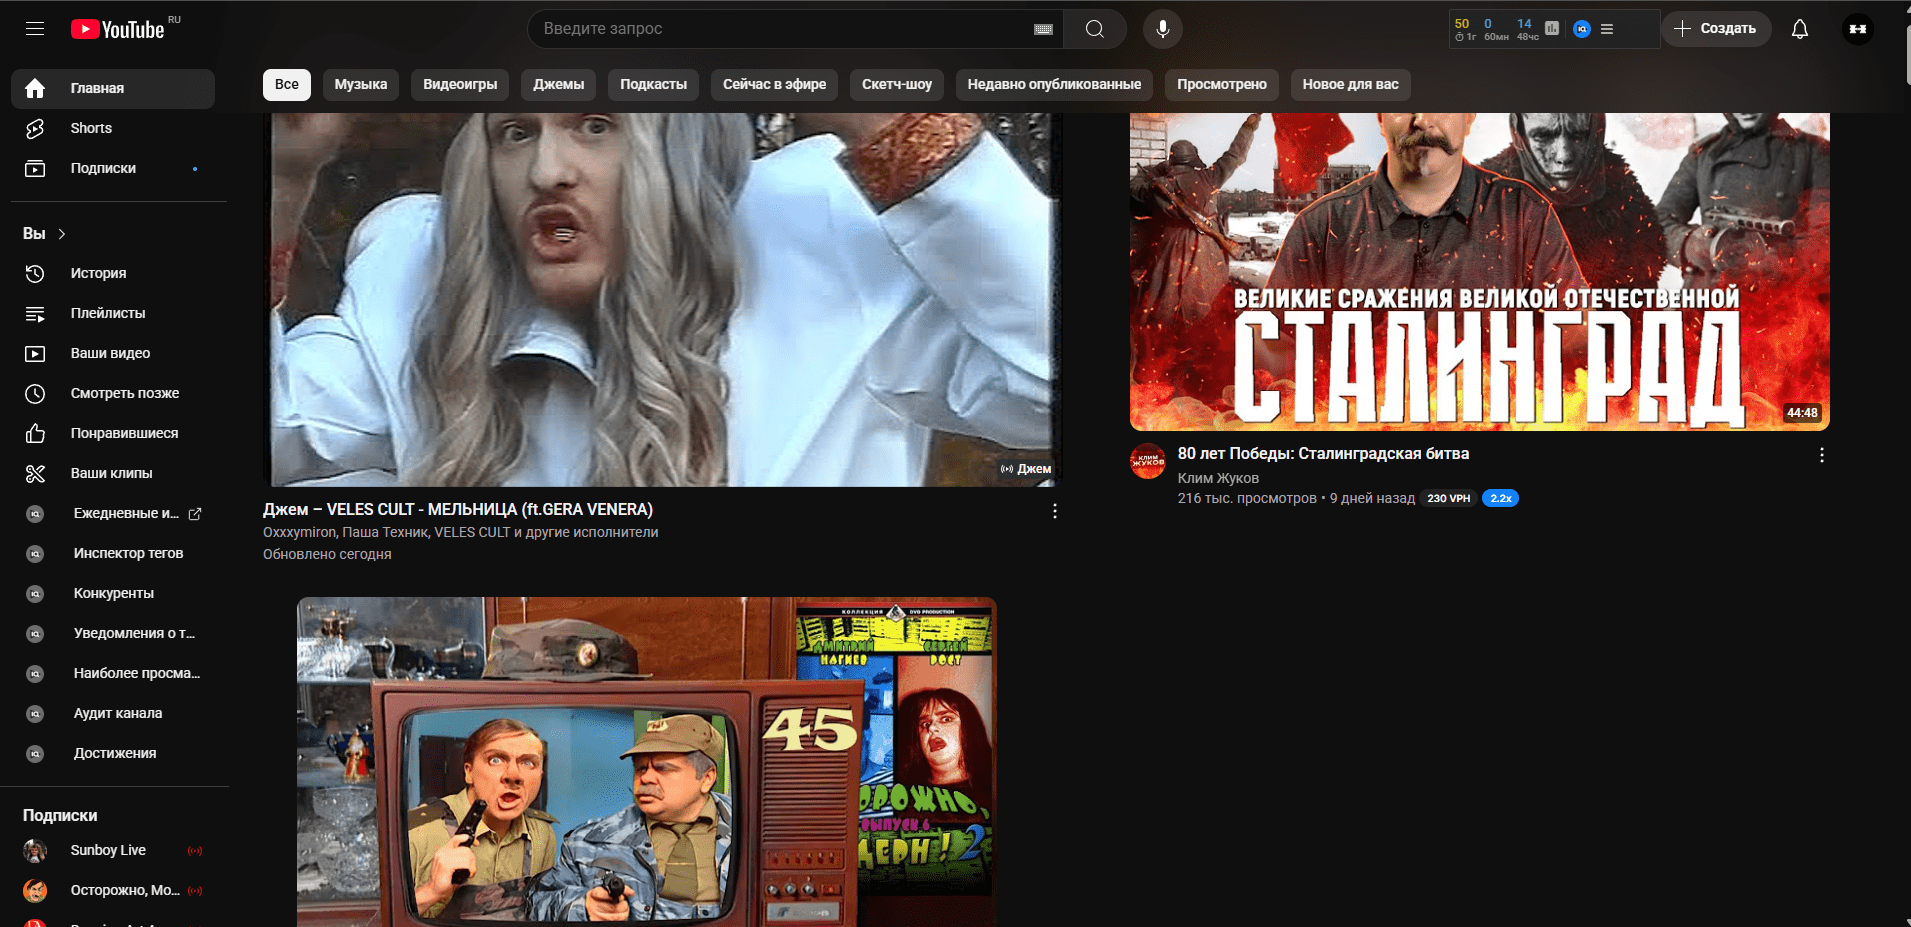Select the Подкасты filter chip

pyautogui.click(x=653, y=84)
